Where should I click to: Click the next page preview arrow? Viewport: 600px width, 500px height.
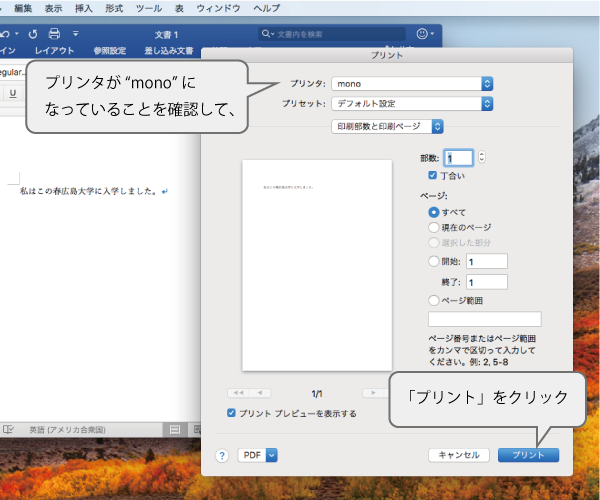coord(373,393)
